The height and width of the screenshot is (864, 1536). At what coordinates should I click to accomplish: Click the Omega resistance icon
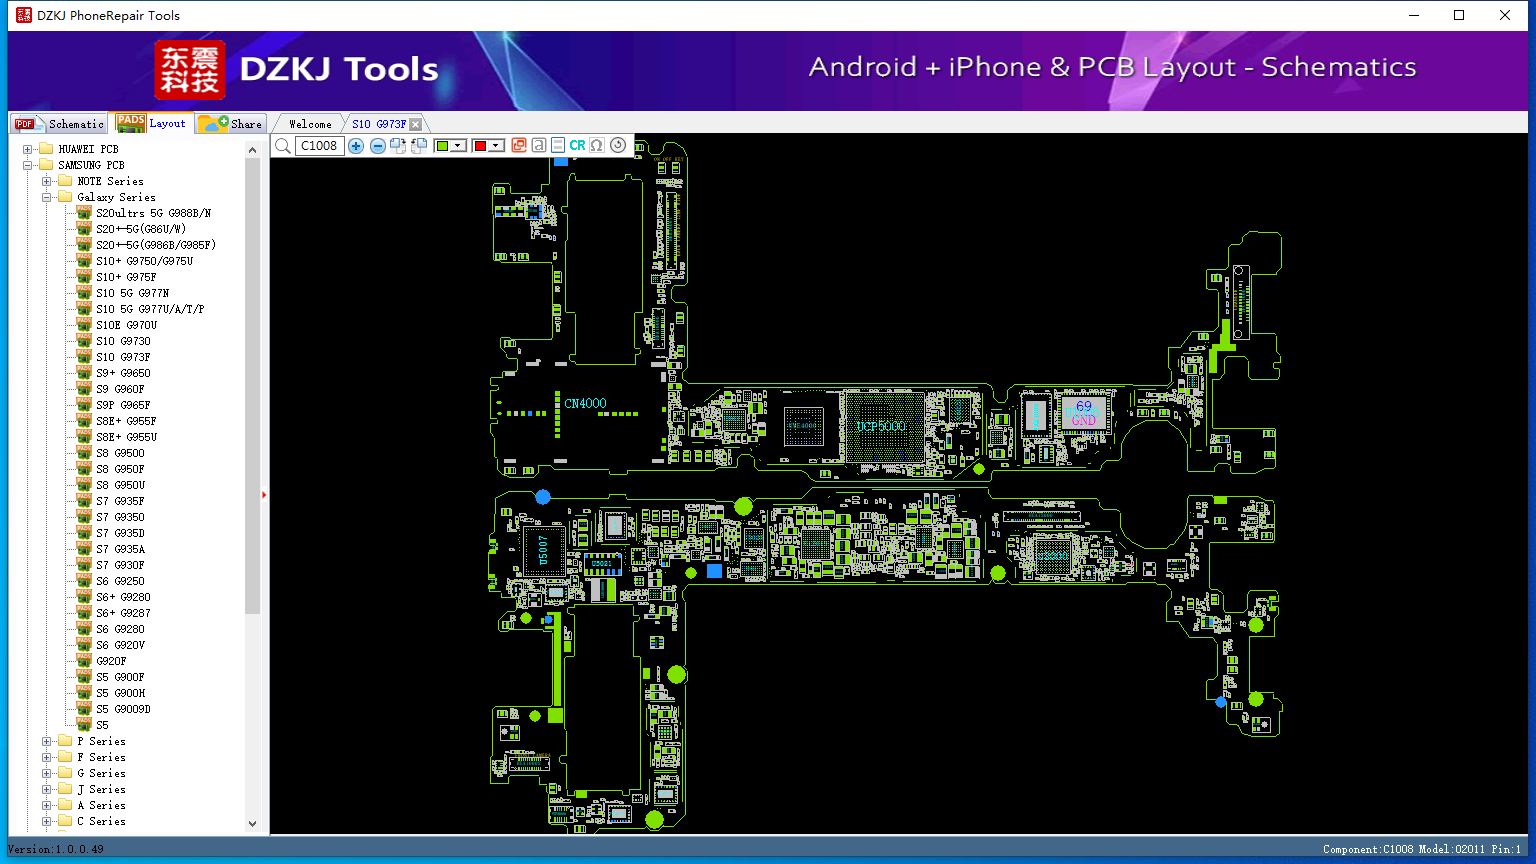[597, 146]
